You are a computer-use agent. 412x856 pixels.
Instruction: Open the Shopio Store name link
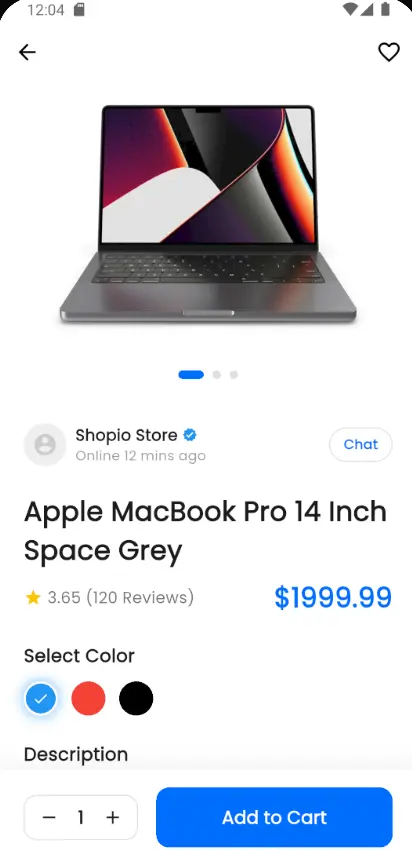click(x=127, y=435)
